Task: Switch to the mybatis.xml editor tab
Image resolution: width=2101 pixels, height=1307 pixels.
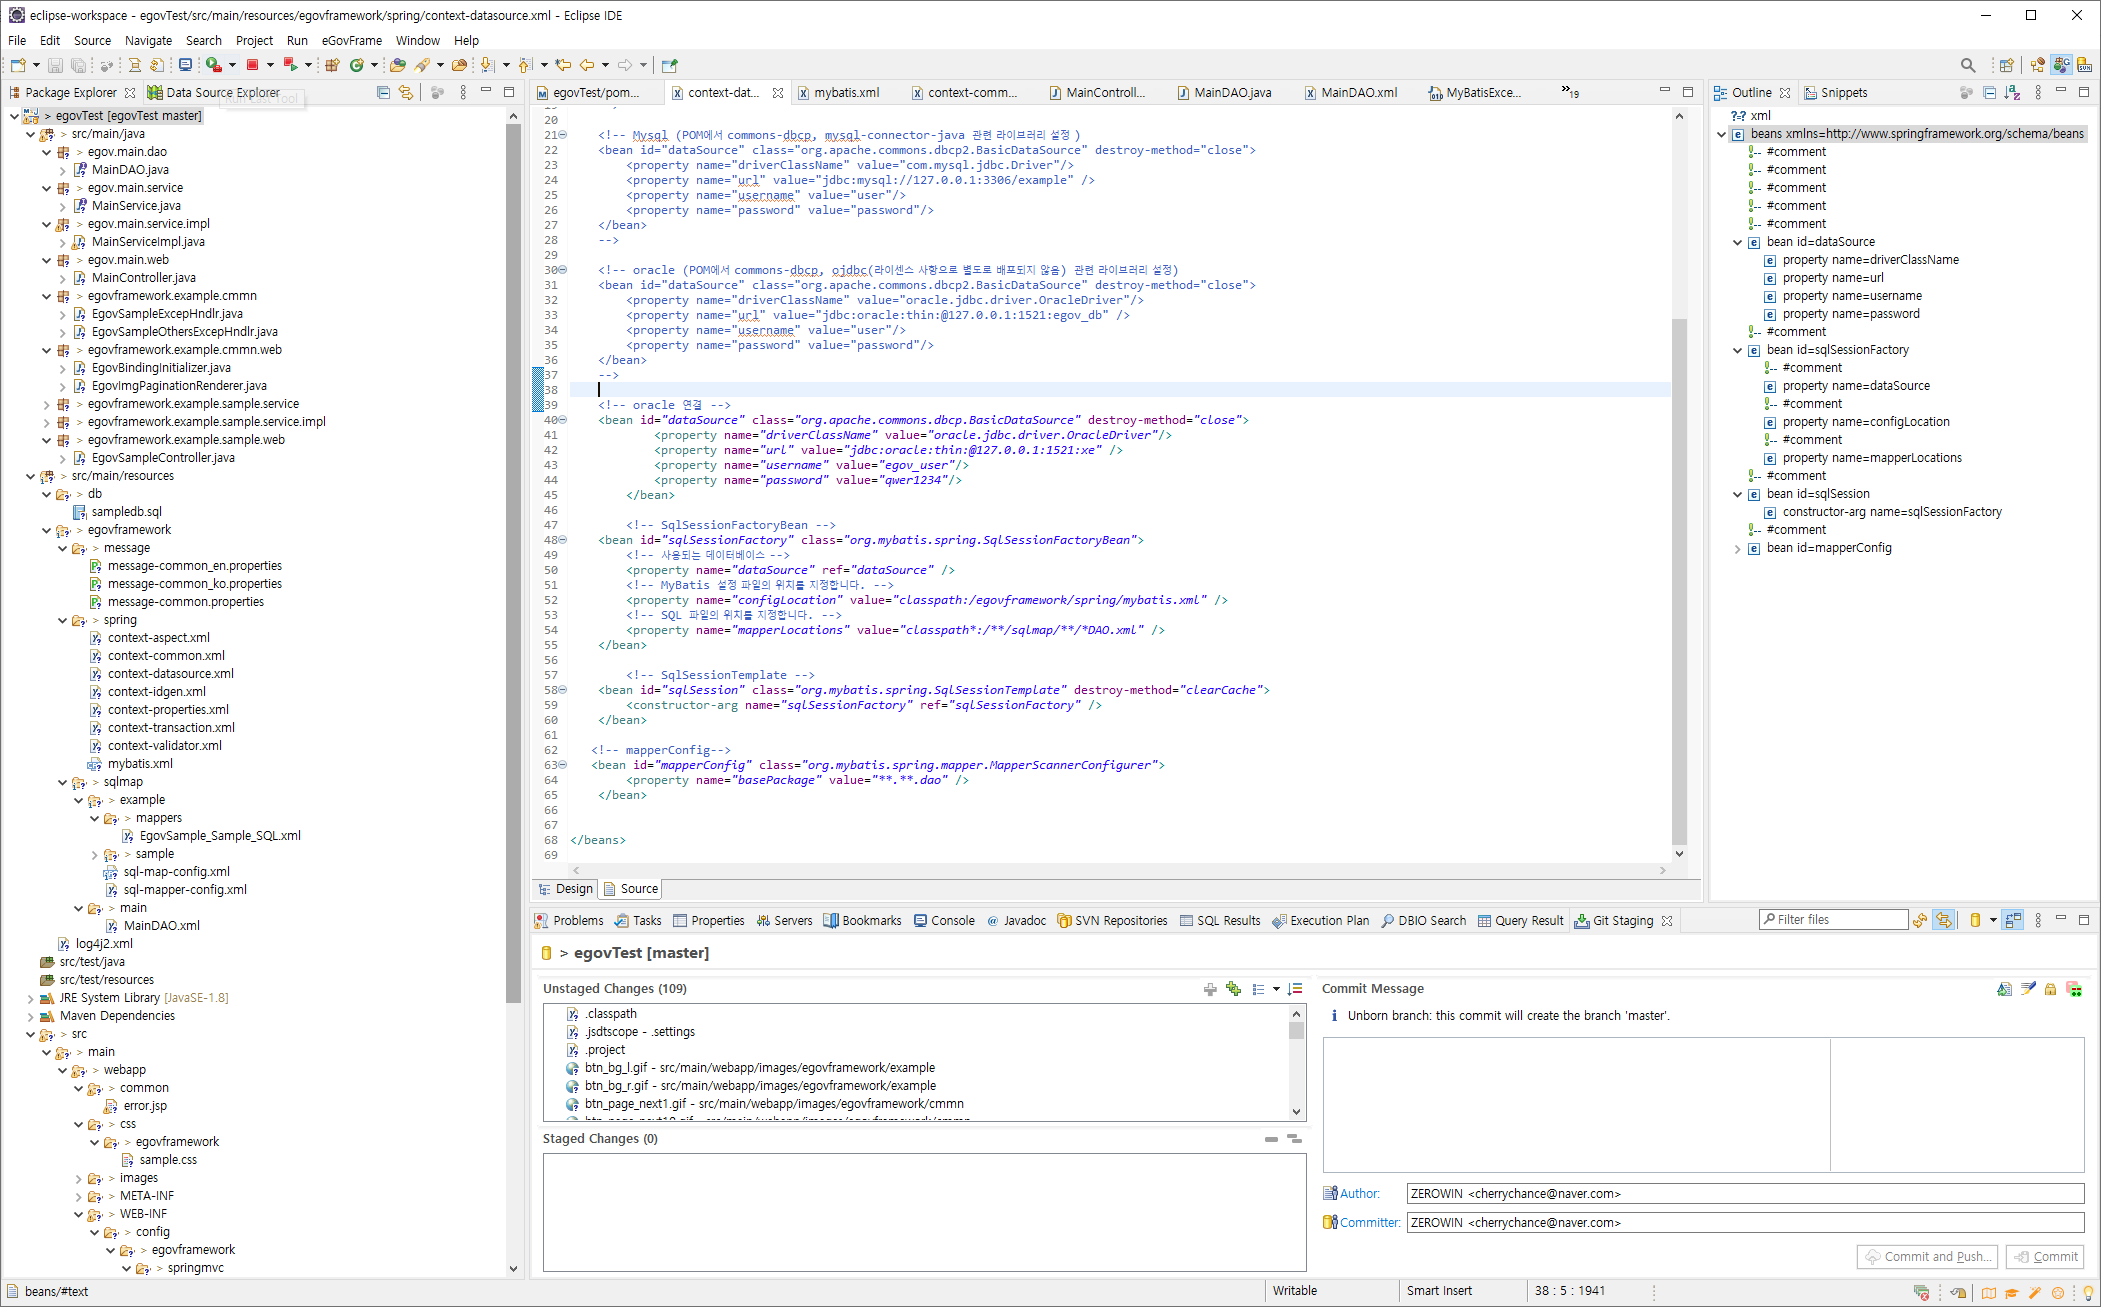Action: 845,93
